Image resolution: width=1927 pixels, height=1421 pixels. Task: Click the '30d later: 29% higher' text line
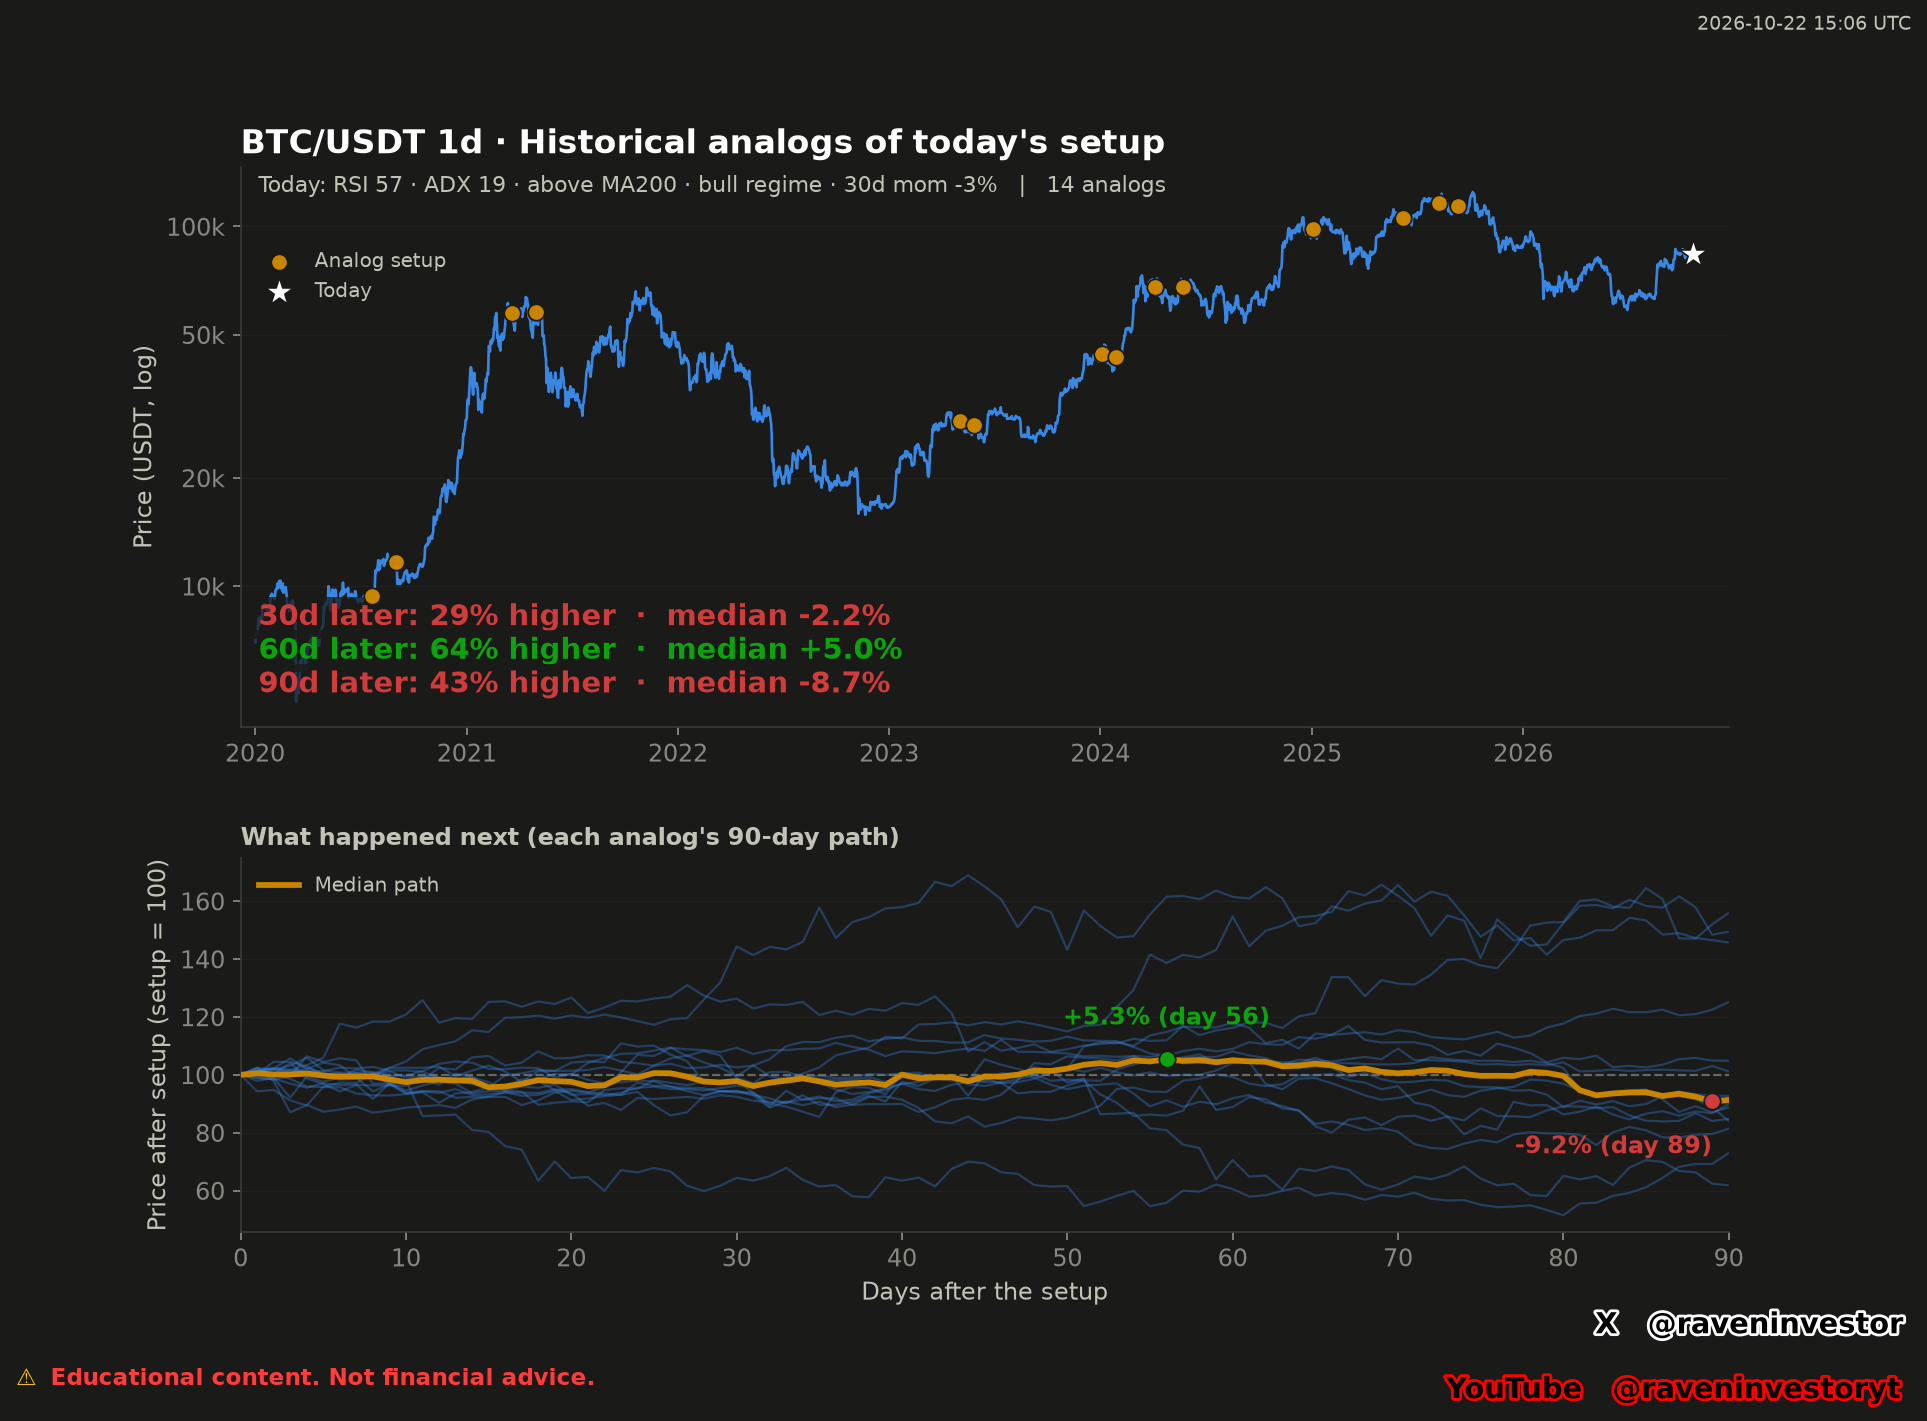click(x=574, y=616)
